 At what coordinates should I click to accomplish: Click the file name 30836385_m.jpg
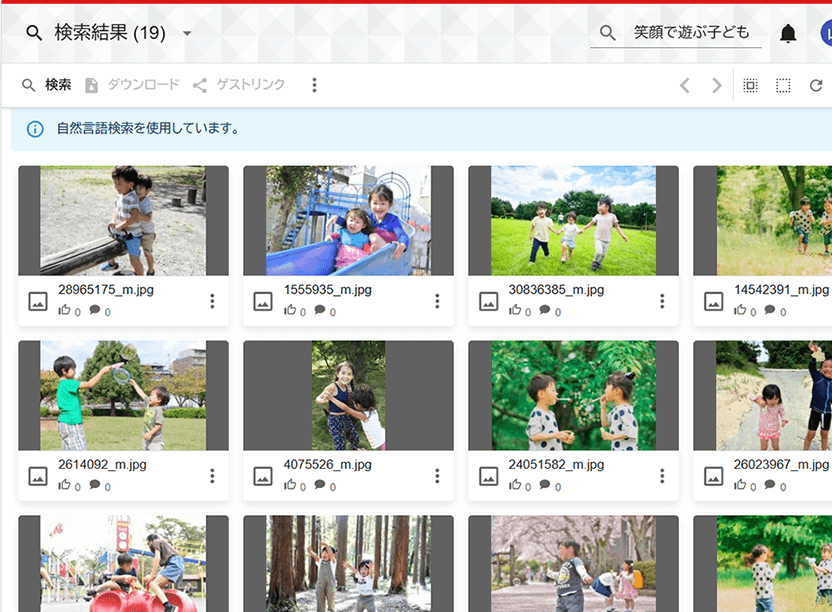pyautogui.click(x=556, y=290)
